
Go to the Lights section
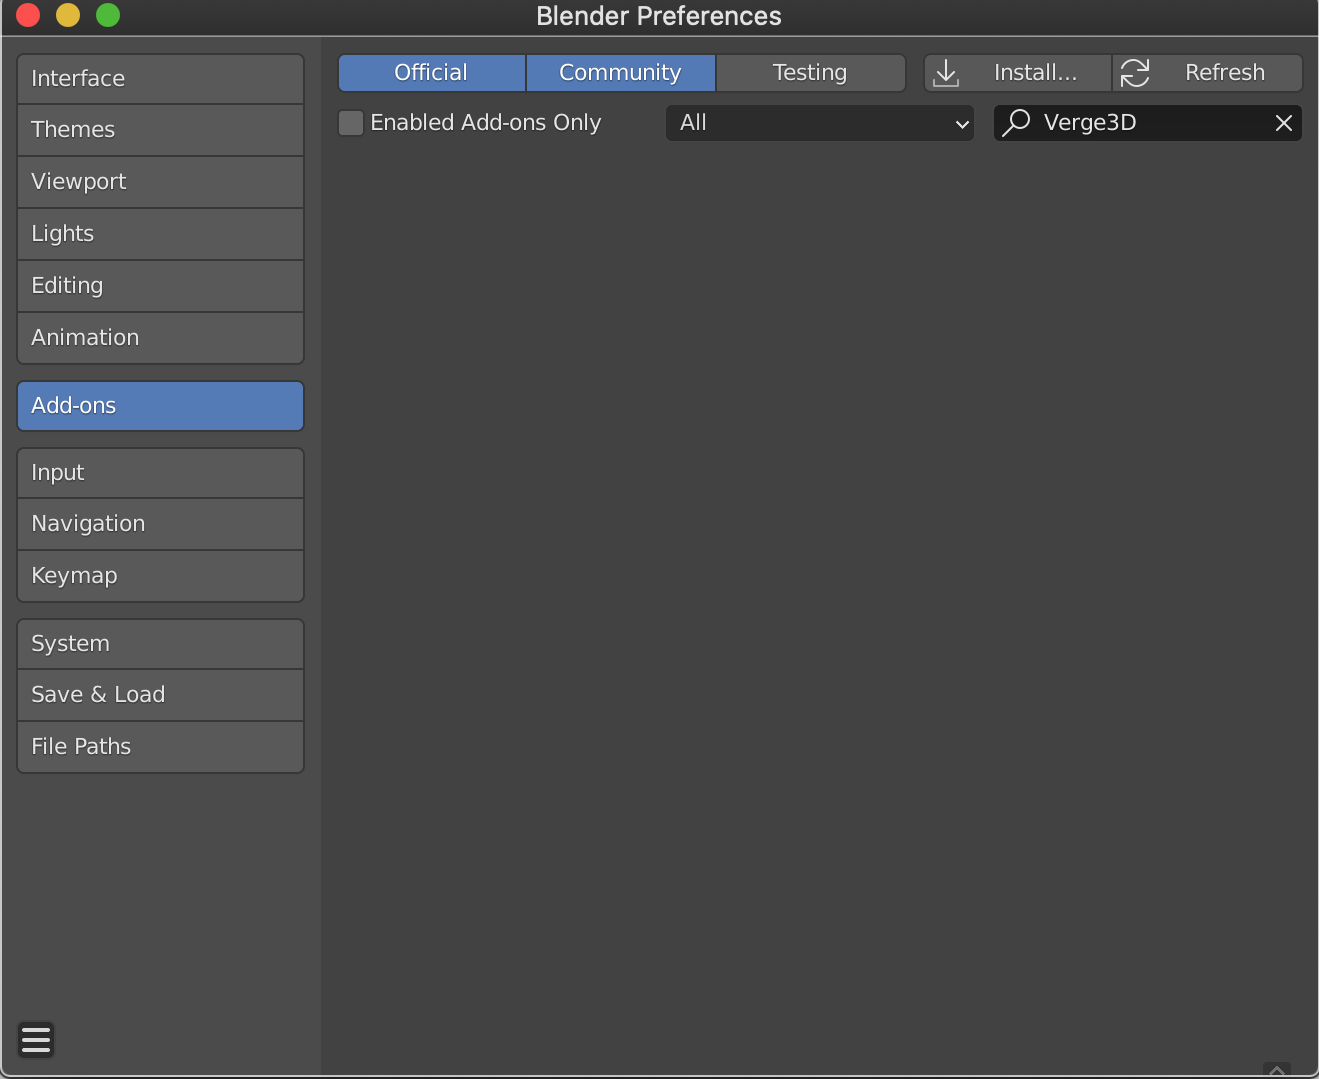pyautogui.click(x=160, y=234)
